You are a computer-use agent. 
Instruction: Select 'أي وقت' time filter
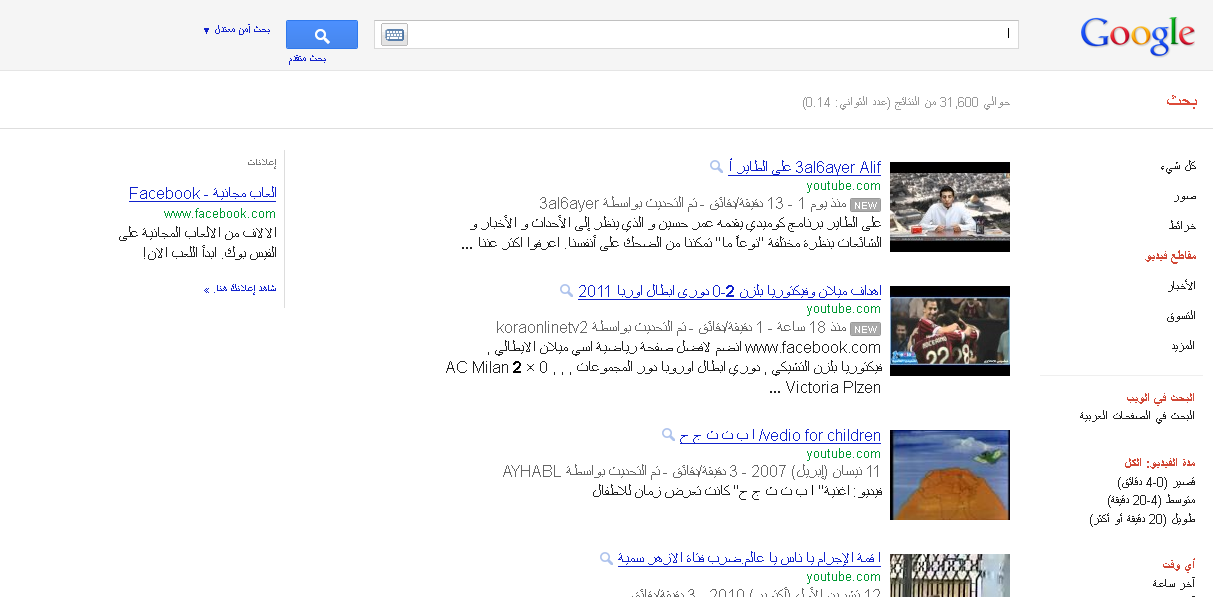point(1180,565)
